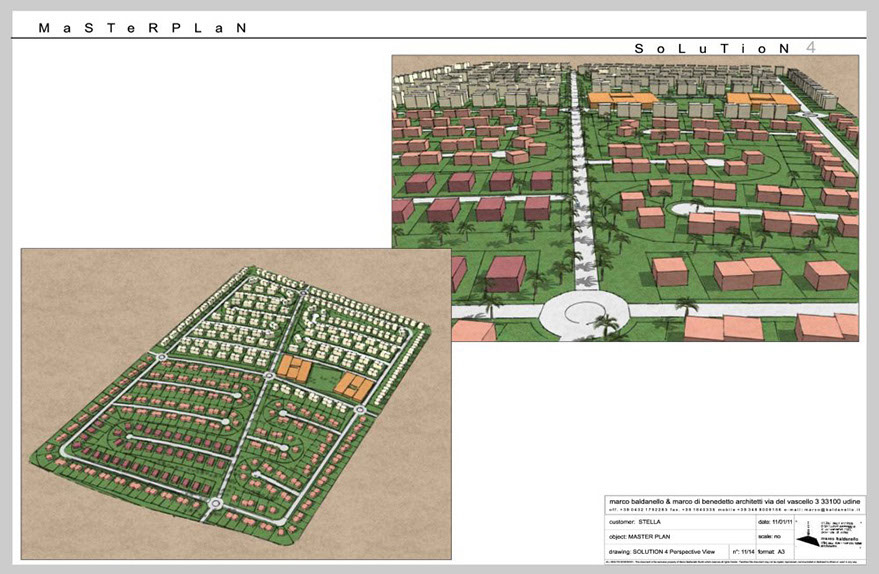Click the SOLUTION heading text
The image size is (879, 574).
click(714, 48)
